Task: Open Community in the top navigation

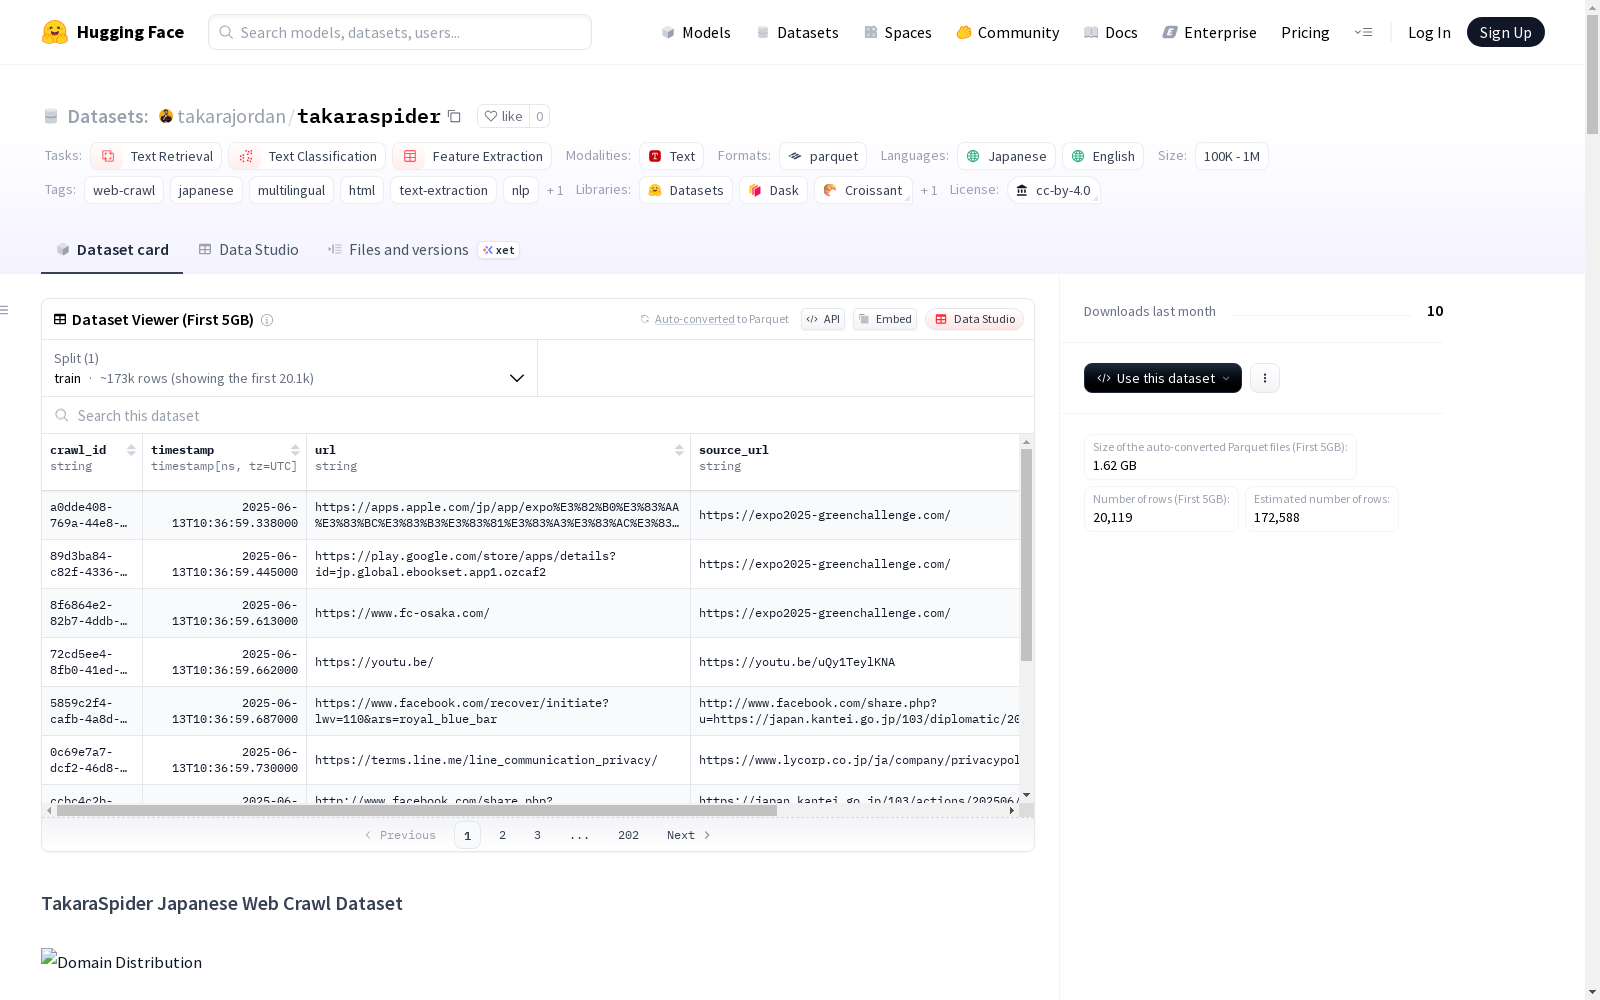Action: coord(1007,32)
